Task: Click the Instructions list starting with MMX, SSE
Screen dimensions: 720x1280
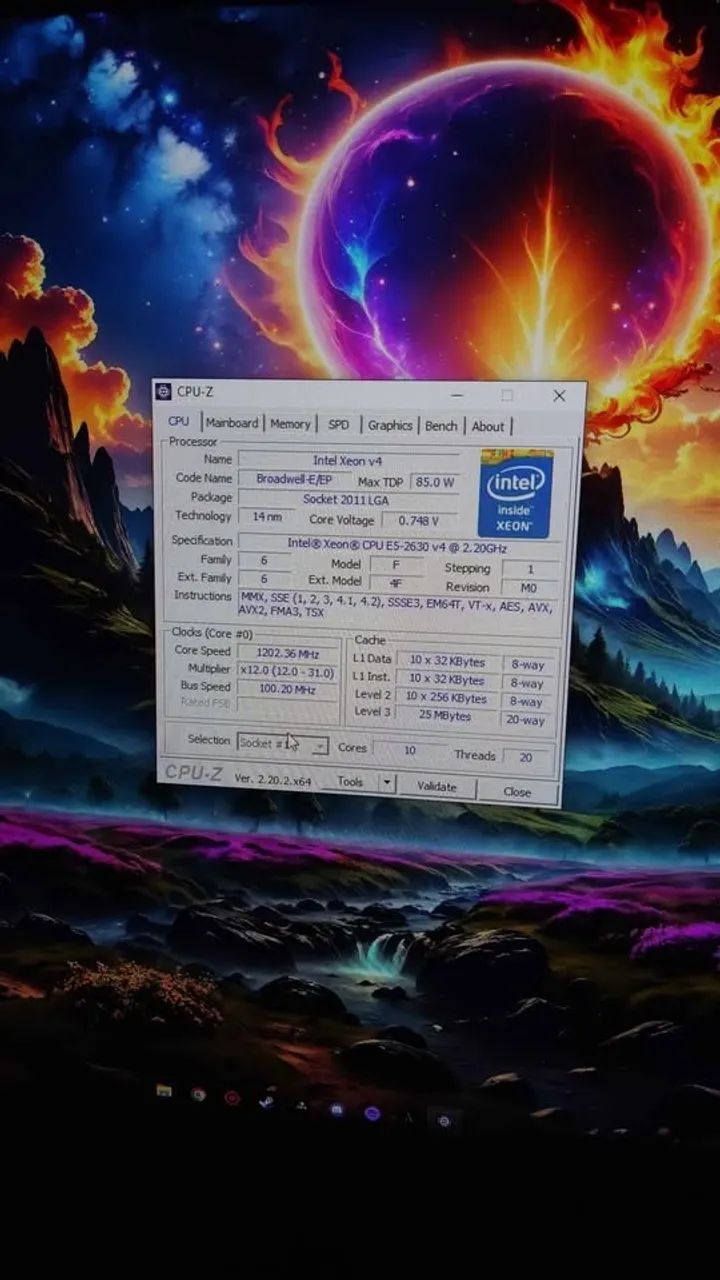Action: click(x=397, y=603)
